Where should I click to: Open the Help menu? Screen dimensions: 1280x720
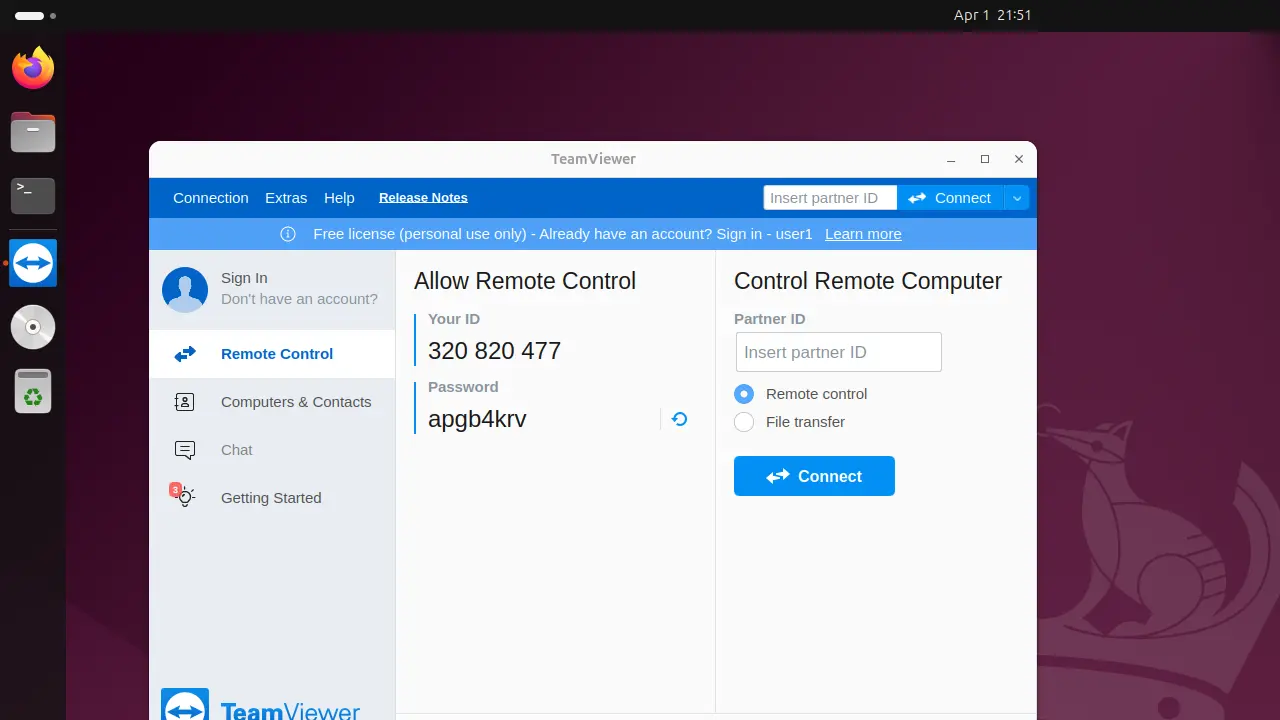pos(339,198)
